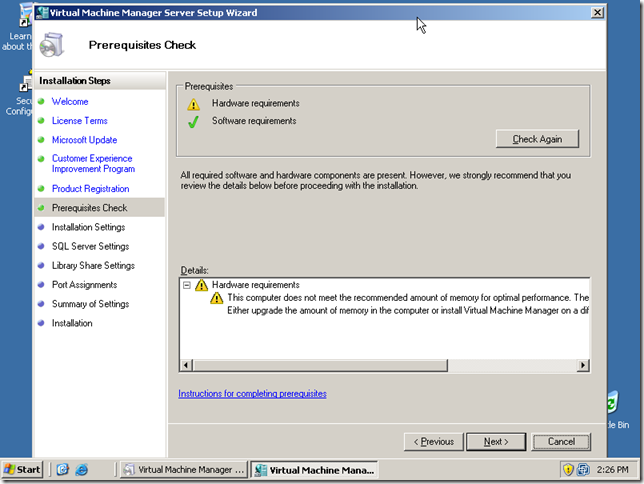Open the Windows Start menu
The height and width of the screenshot is (484, 644).
[23, 470]
